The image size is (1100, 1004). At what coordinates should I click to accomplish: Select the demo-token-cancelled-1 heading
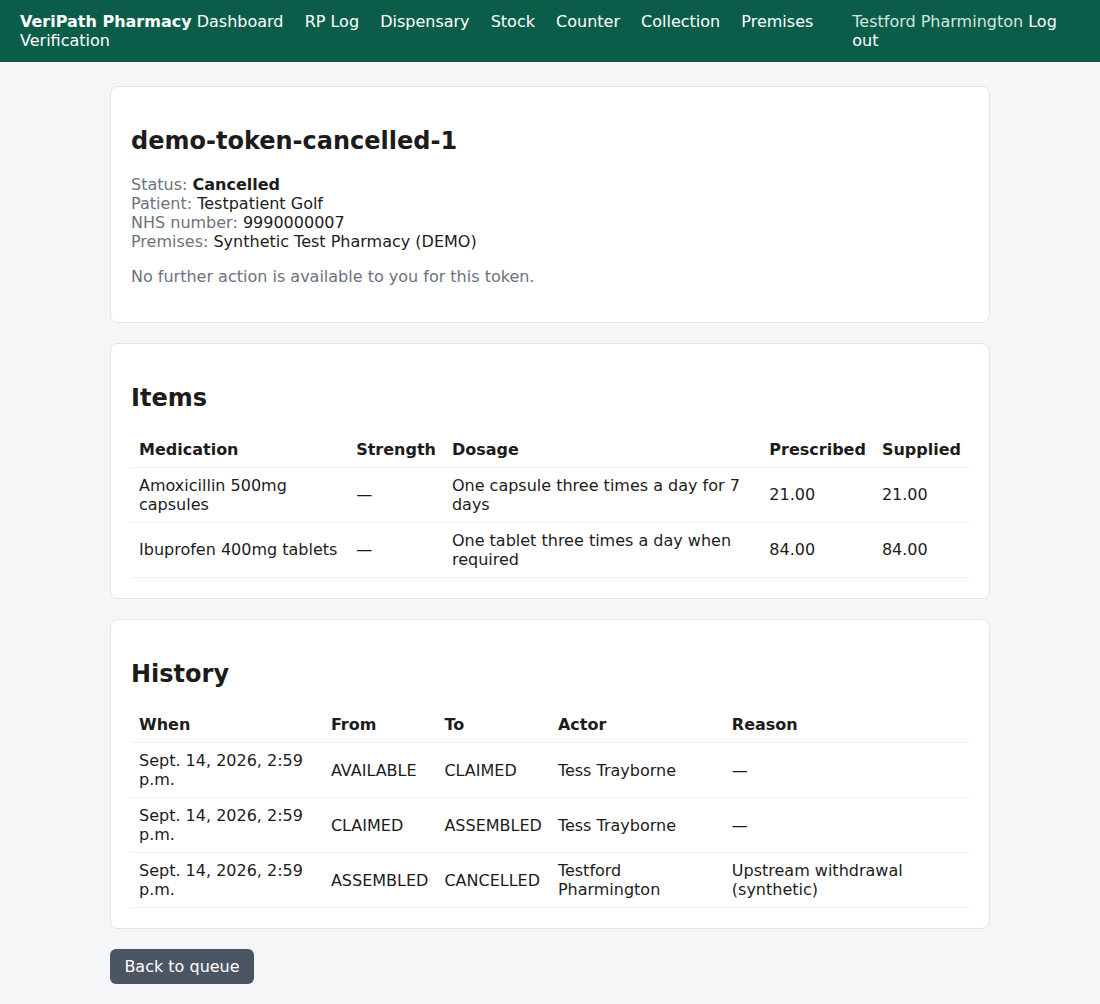click(294, 140)
